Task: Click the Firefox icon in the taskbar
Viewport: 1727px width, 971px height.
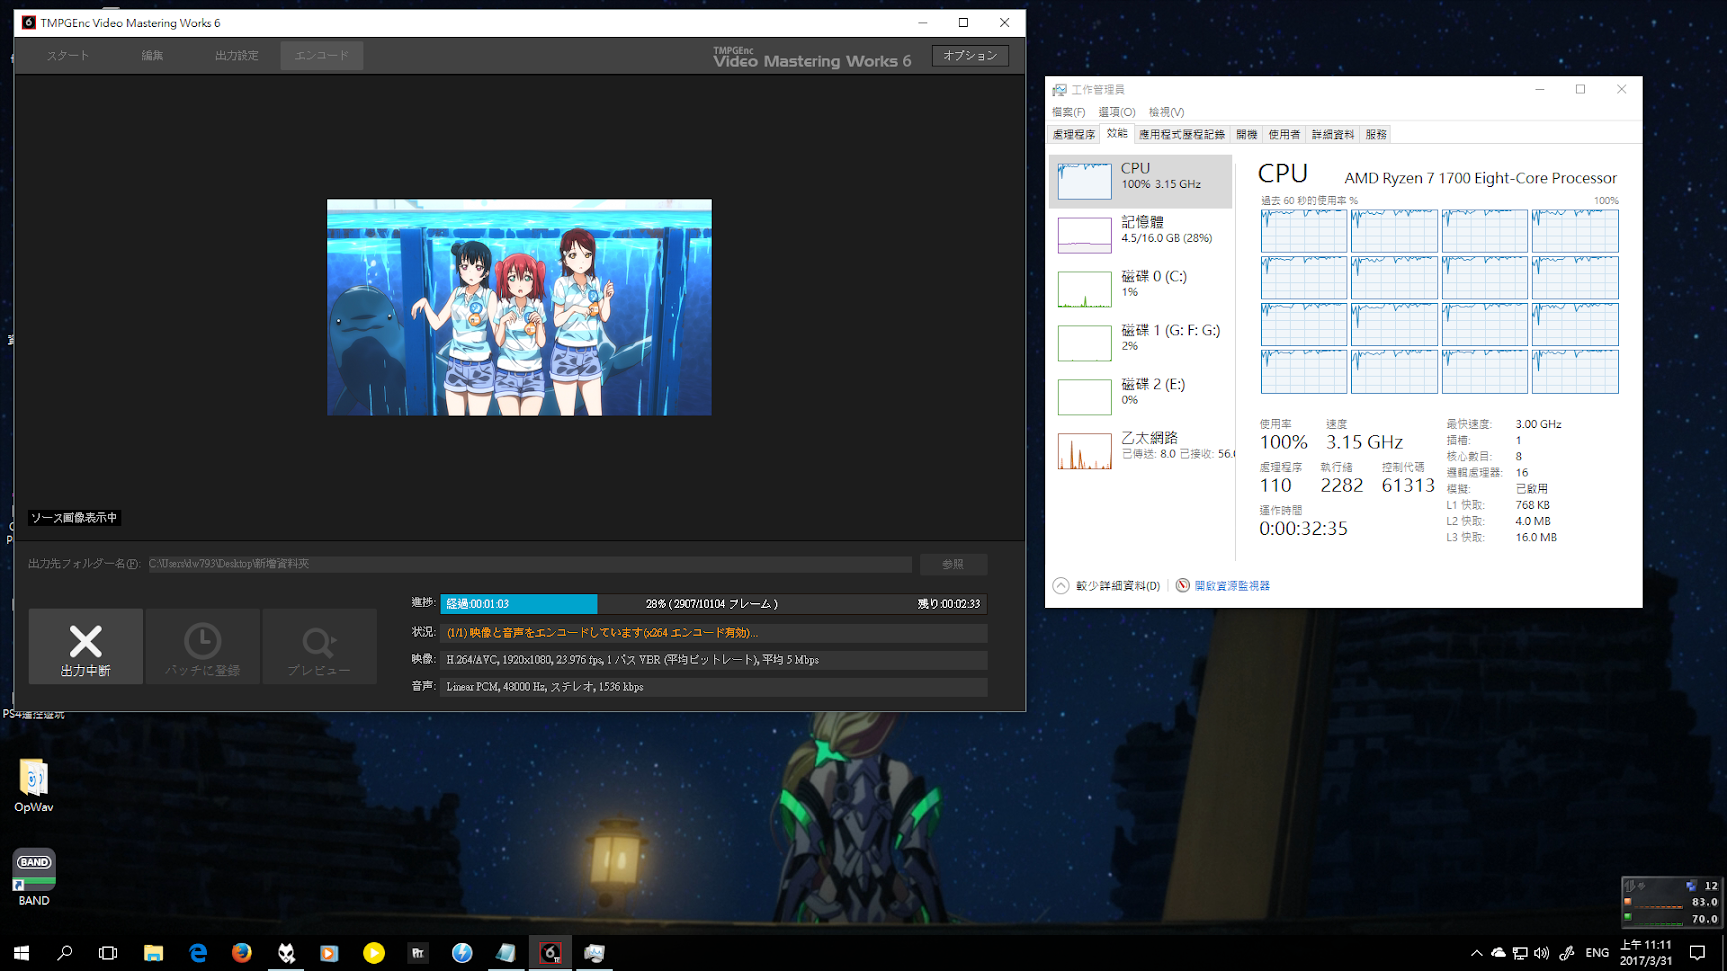Action: click(242, 953)
